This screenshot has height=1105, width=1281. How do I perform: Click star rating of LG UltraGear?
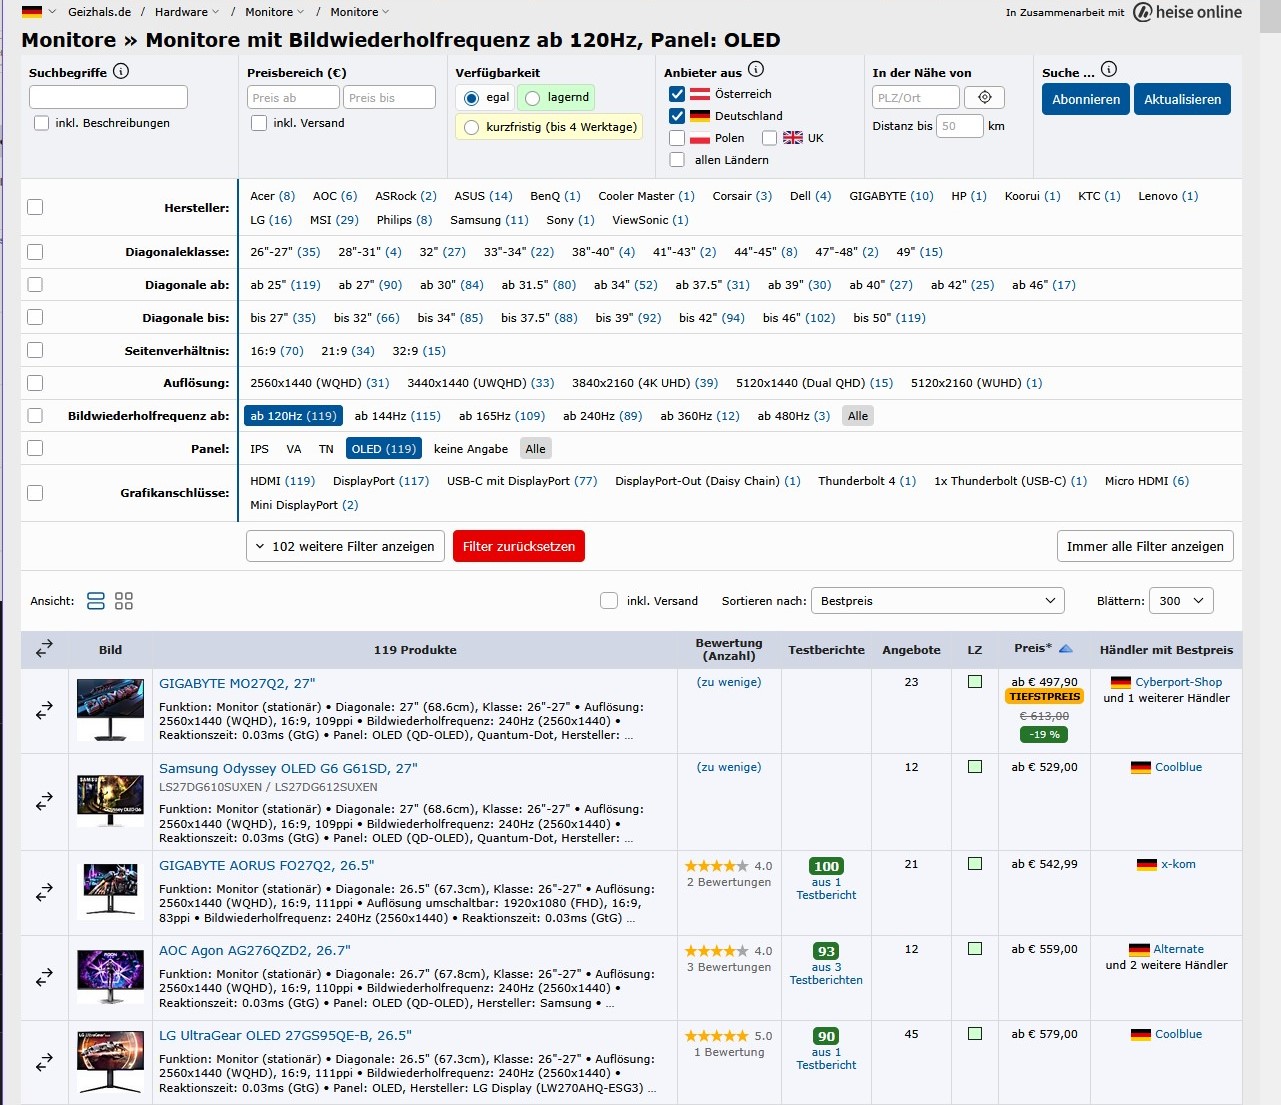(716, 1036)
